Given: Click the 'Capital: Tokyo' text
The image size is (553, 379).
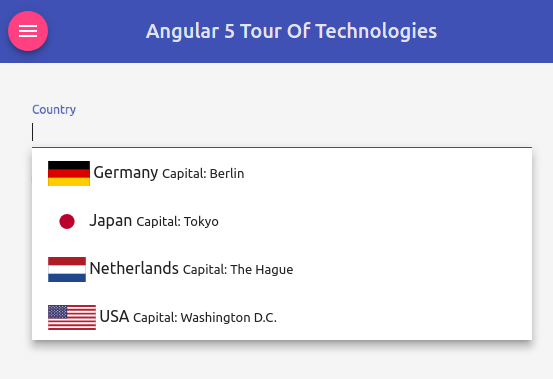Looking at the screenshot, I should point(177,222).
